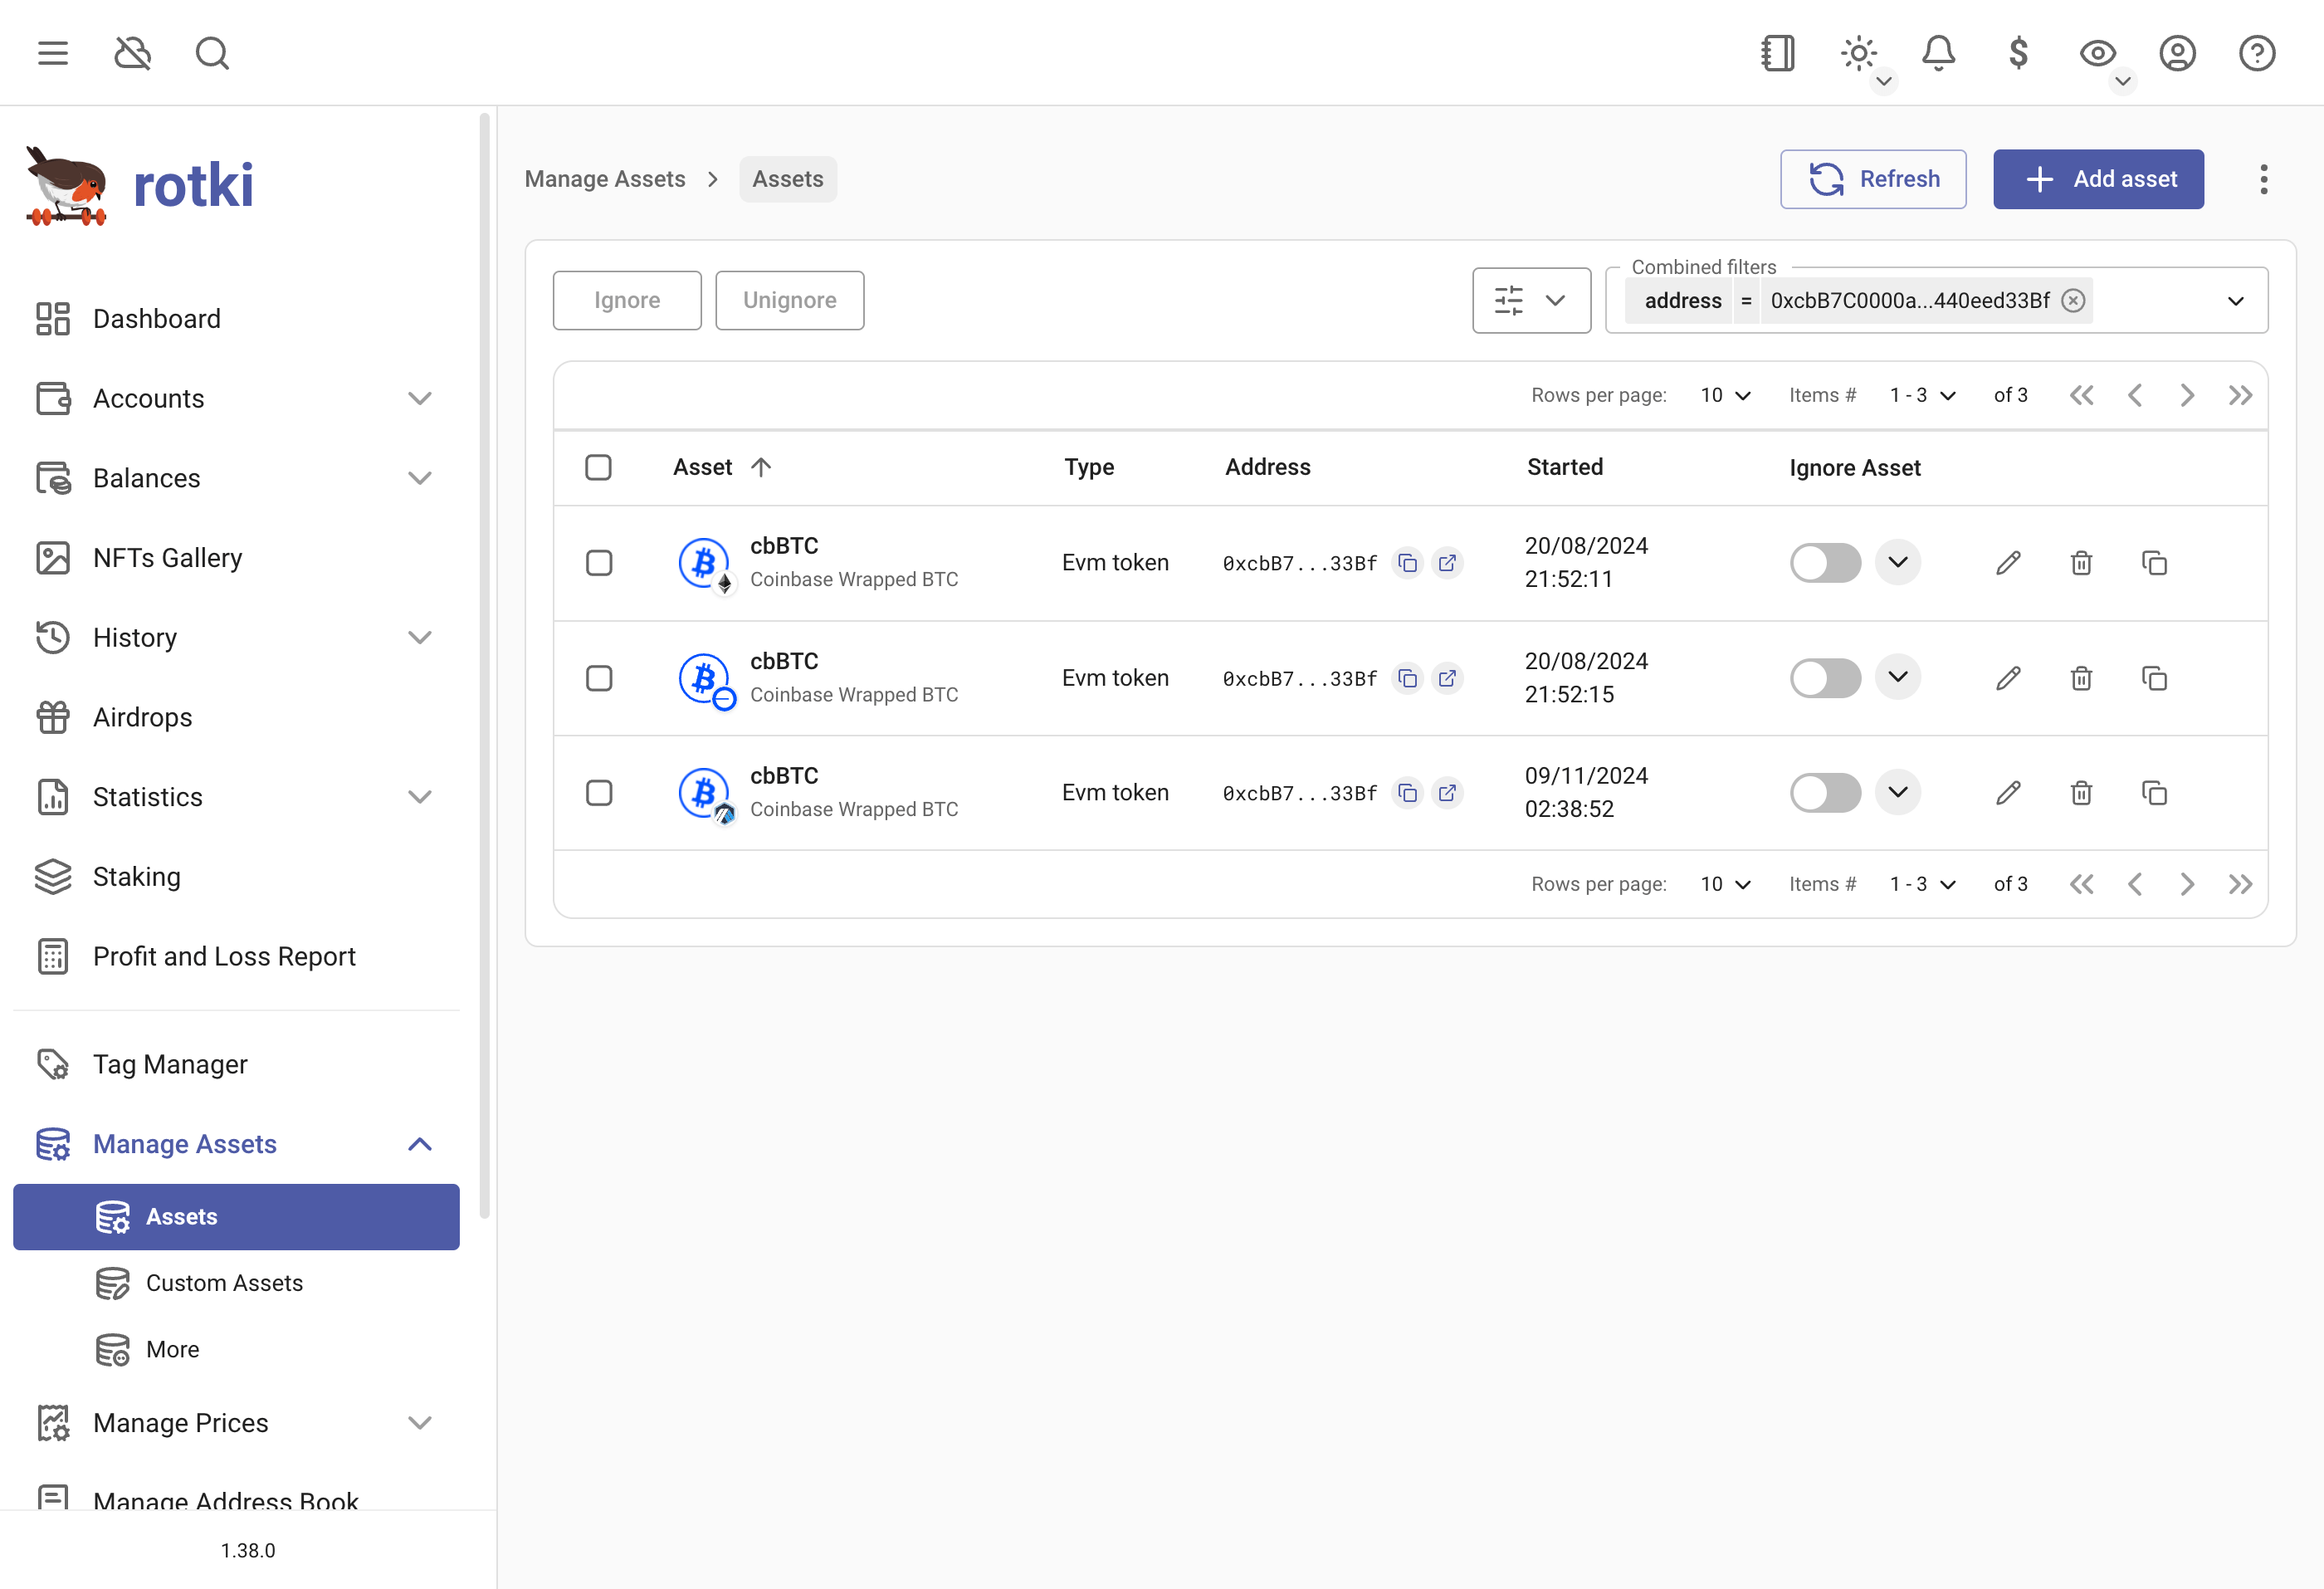Delete the cbBTC asset started 21:52:15
The image size is (2324, 1589).
(x=2081, y=679)
